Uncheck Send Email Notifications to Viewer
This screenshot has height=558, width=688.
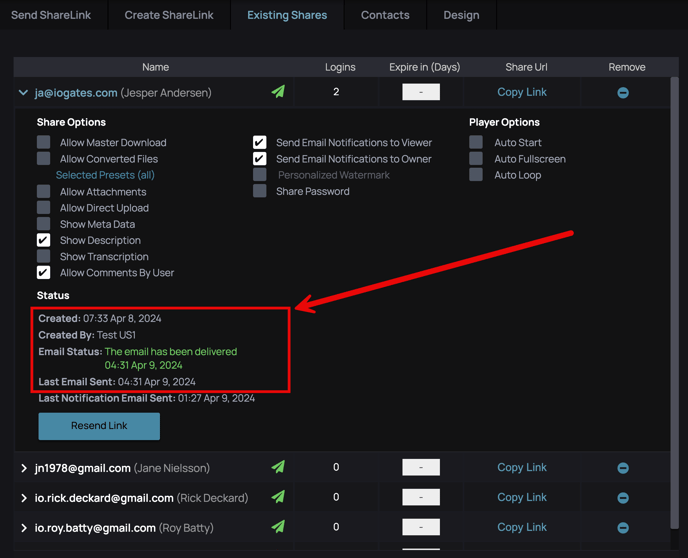coord(260,142)
